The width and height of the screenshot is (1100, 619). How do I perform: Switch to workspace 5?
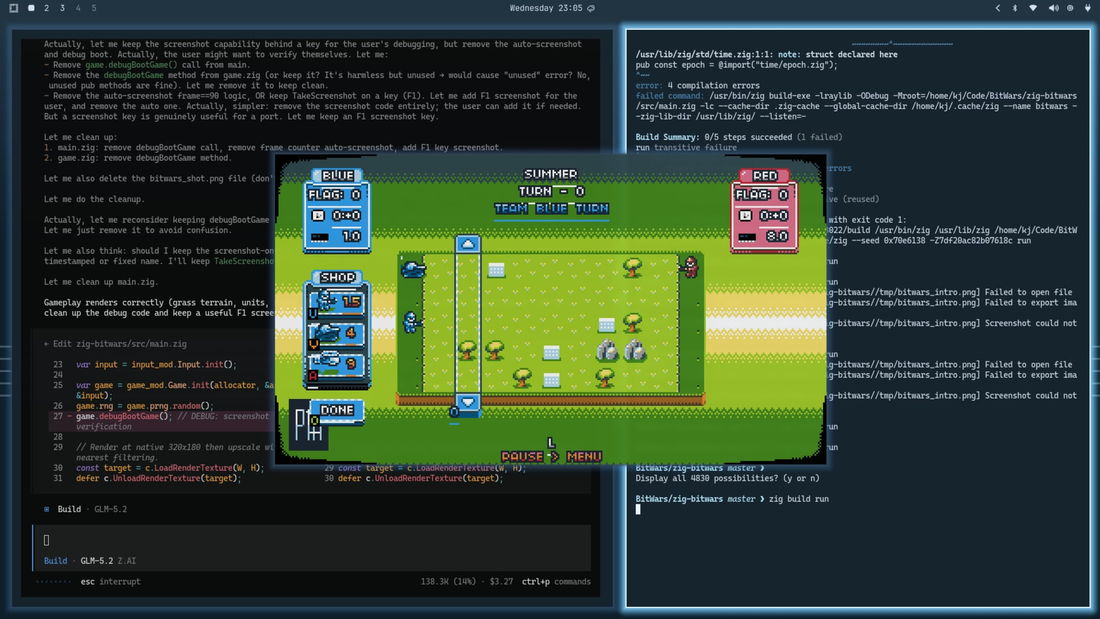coord(94,8)
